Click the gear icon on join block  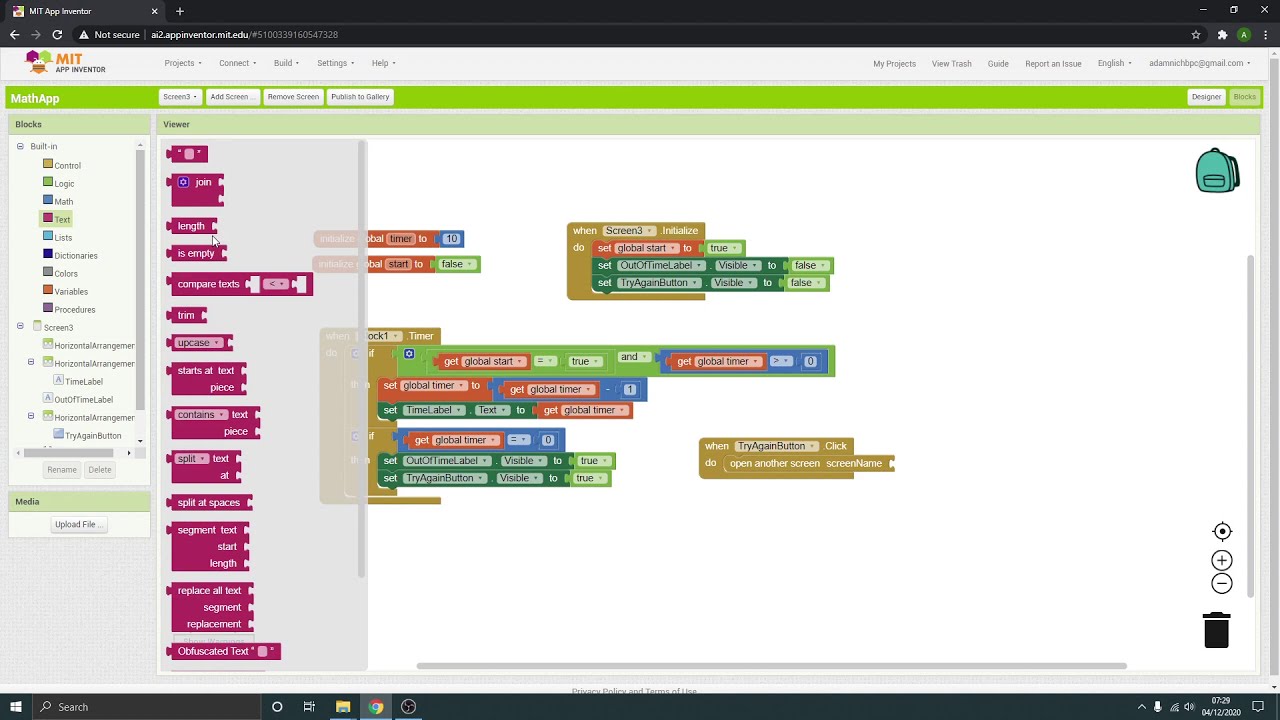click(x=183, y=182)
